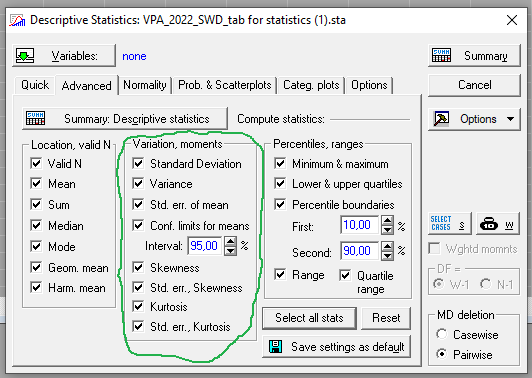Increase First percentile with up arrow

[x=387, y=221]
